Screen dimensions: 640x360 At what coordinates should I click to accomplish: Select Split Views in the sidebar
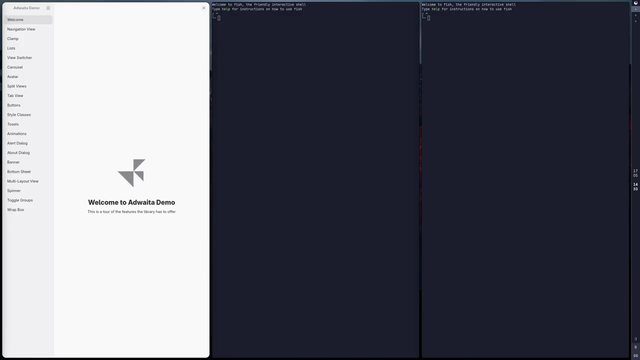[29, 86]
